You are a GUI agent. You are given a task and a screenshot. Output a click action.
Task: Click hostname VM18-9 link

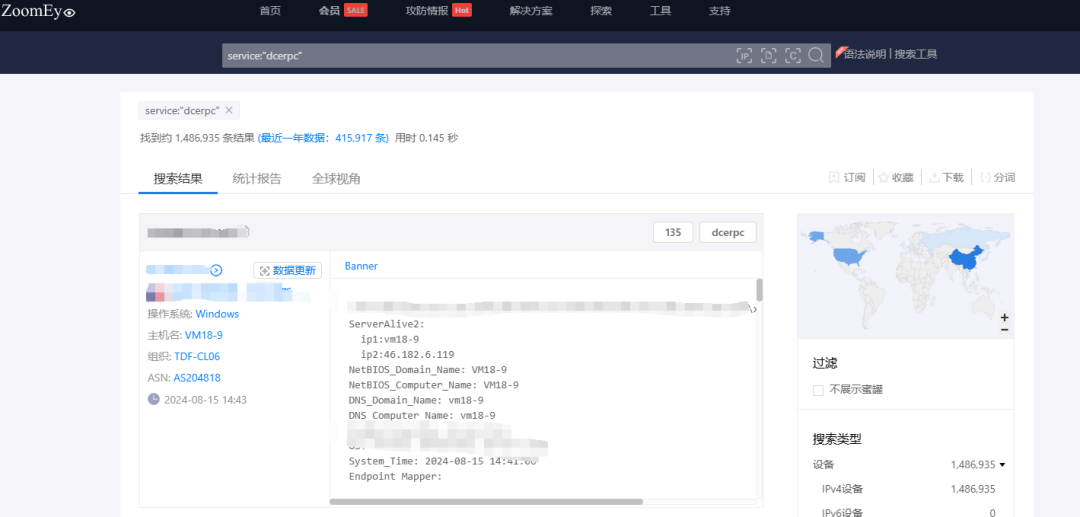click(x=204, y=335)
